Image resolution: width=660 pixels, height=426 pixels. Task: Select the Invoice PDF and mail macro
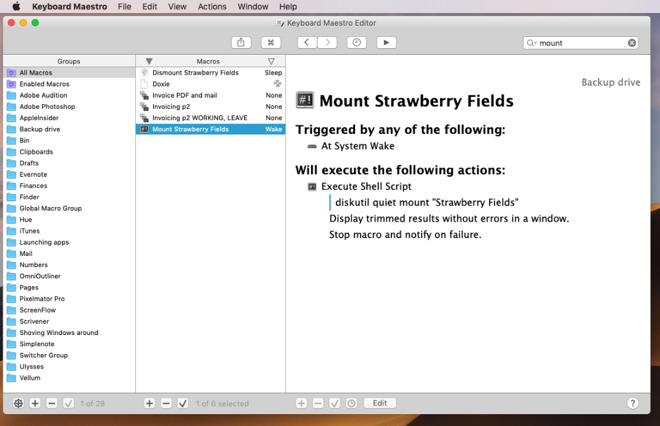point(210,96)
